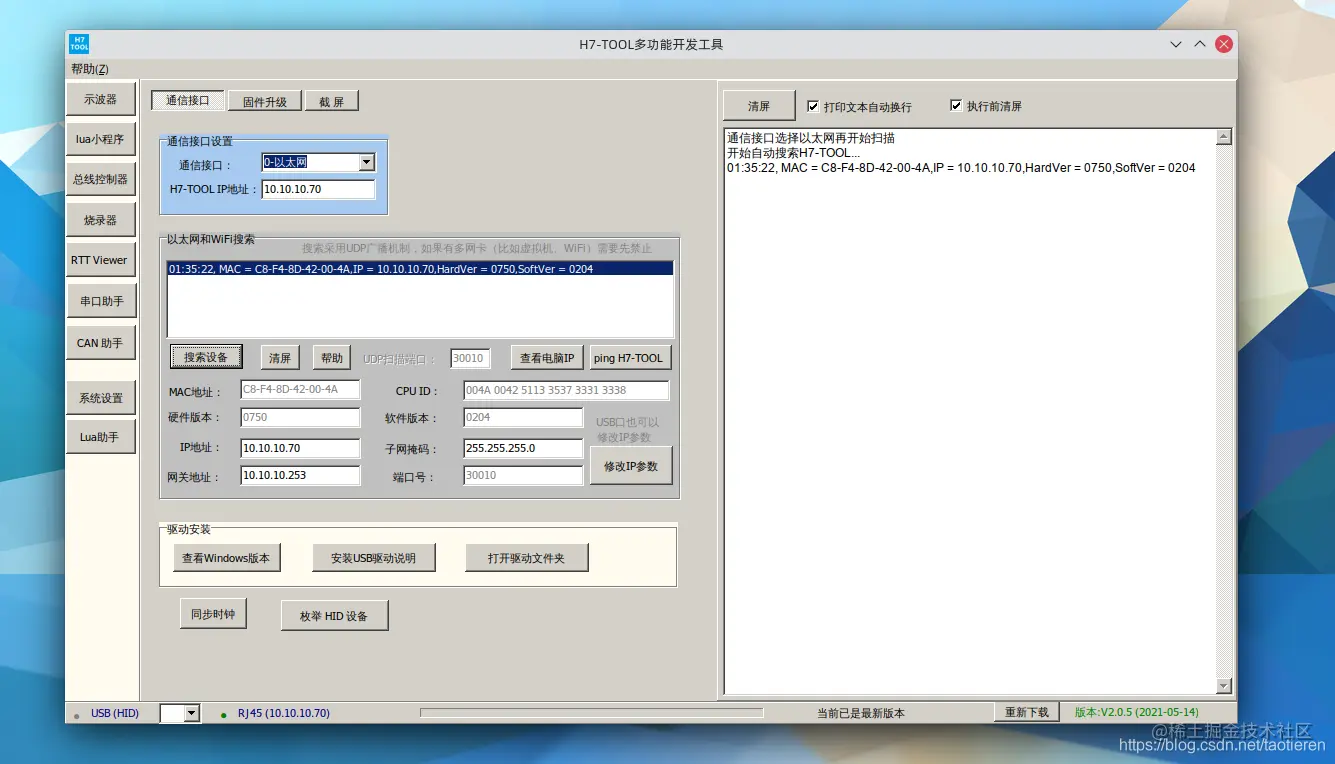Viewport: 1335px width, 764px height.
Task: Click the MAC地址 field
Action: (x=300, y=390)
